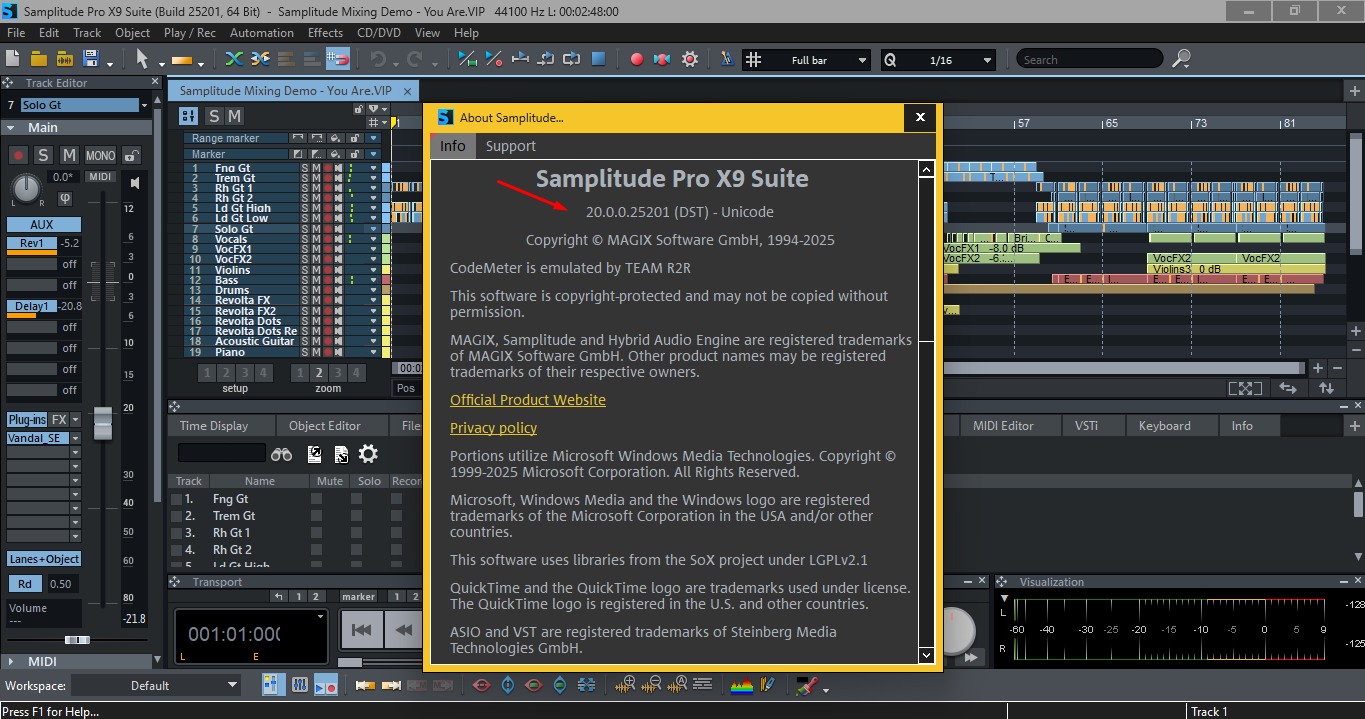Click the play/record icon in bottom toolbar
The height and width of the screenshot is (719, 1365).
point(326,685)
